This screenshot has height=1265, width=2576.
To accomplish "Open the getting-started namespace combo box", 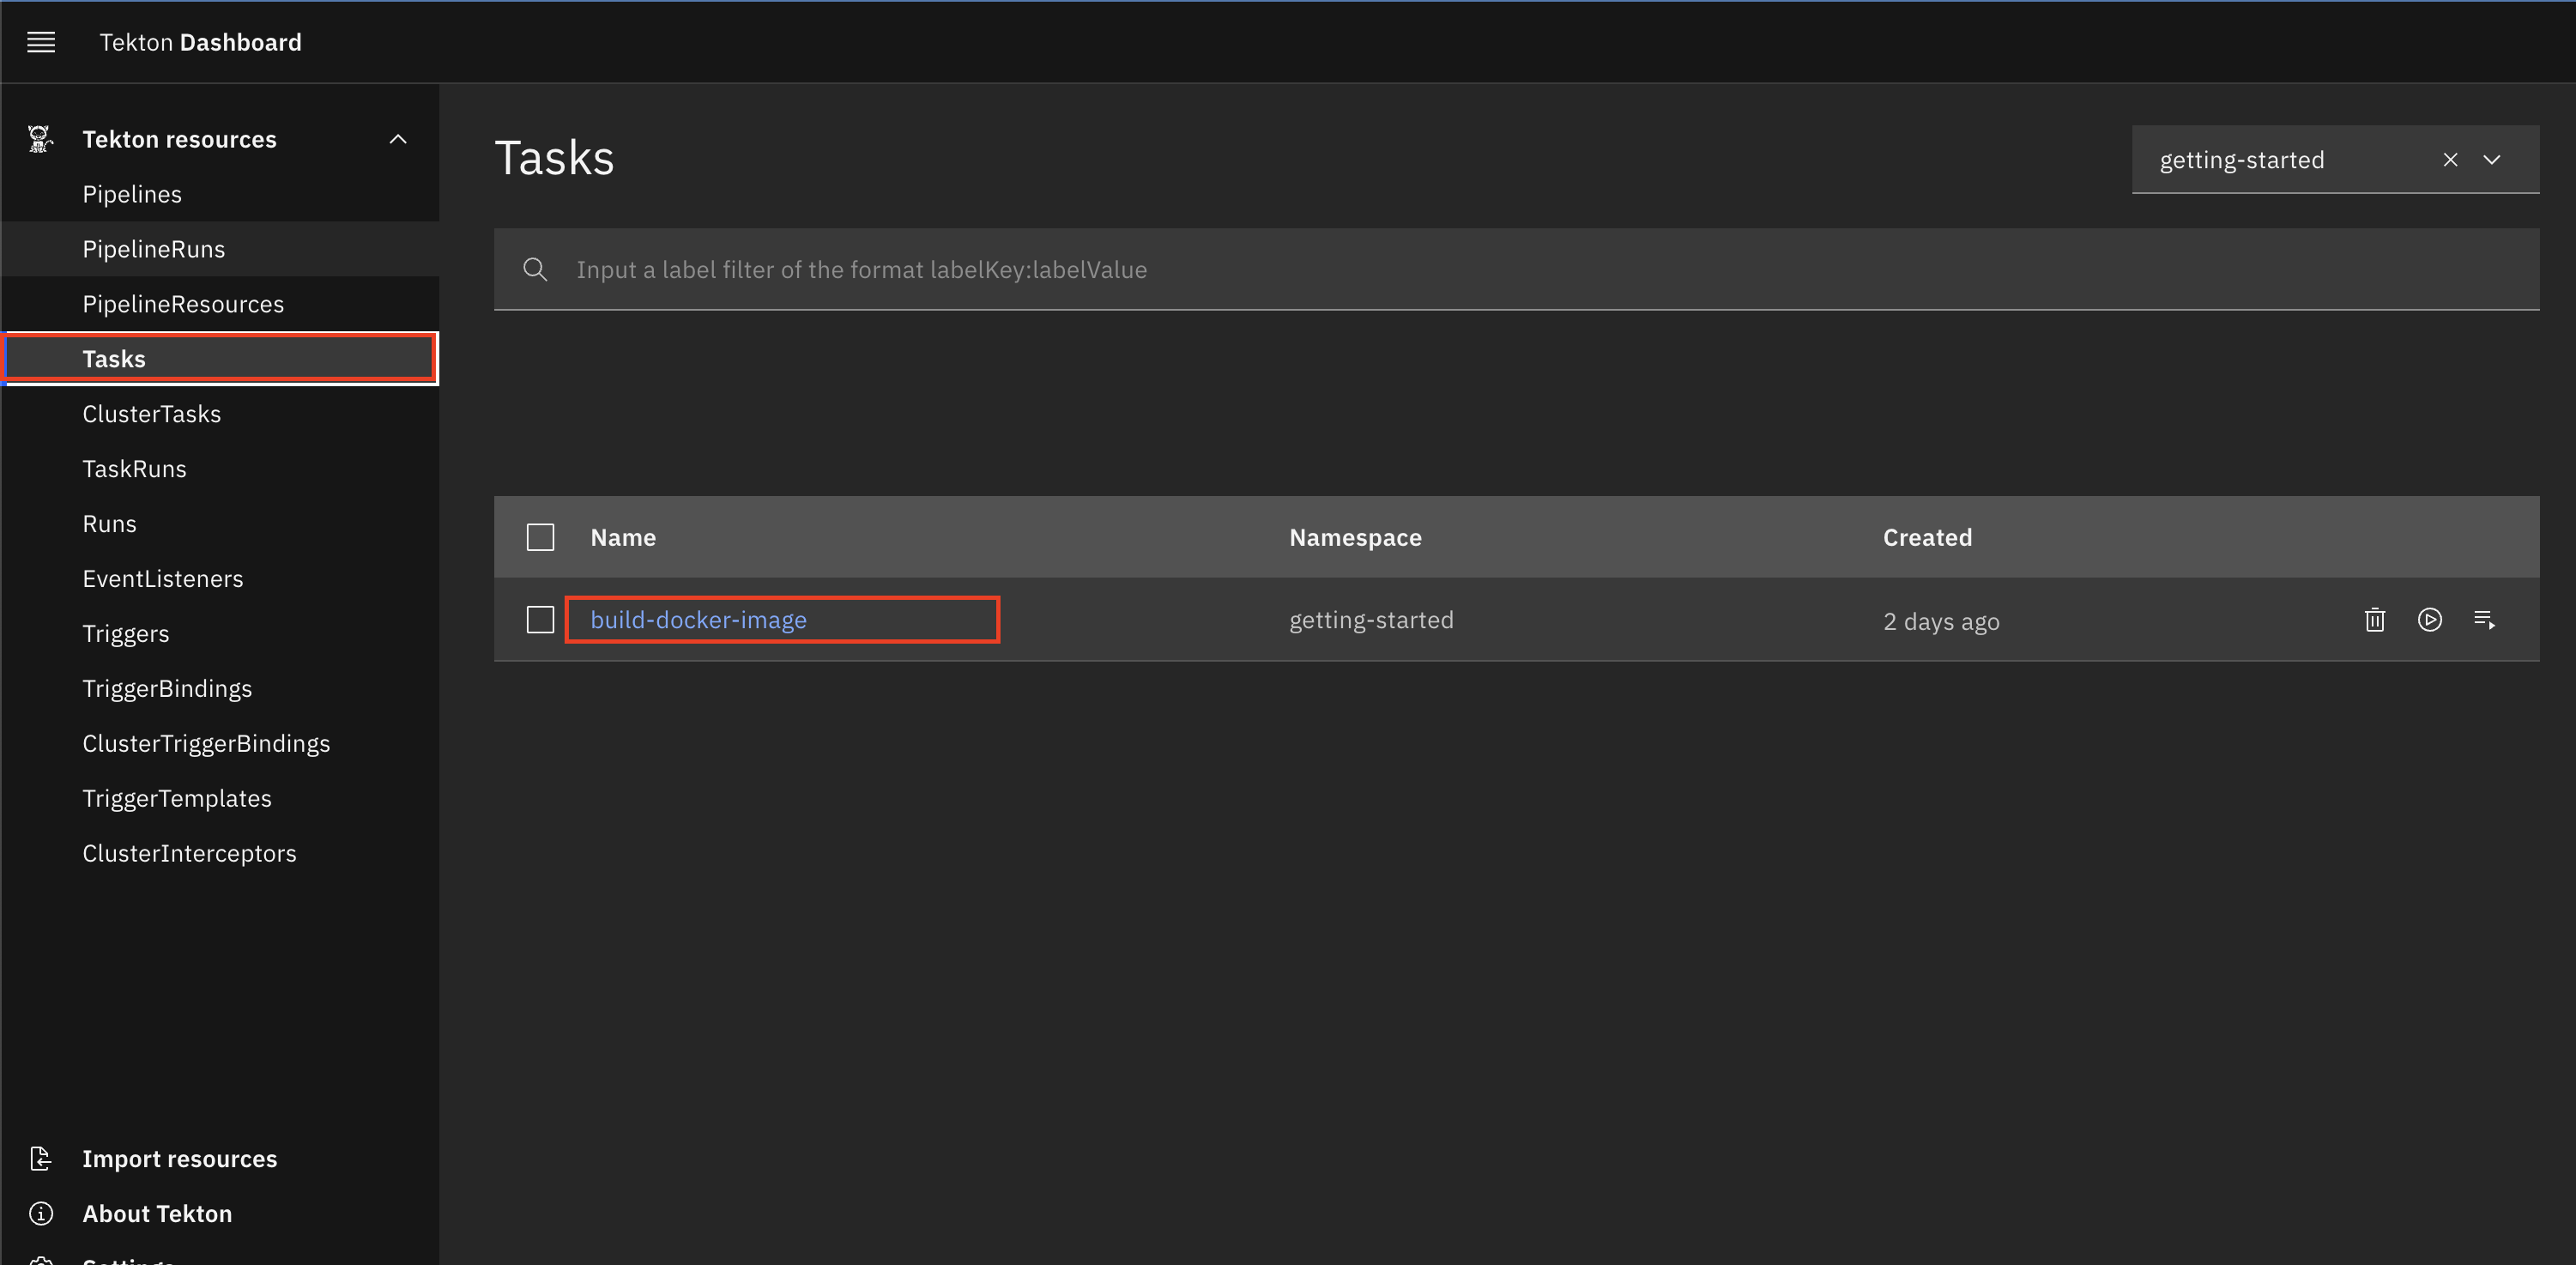I will [x=2280, y=160].
